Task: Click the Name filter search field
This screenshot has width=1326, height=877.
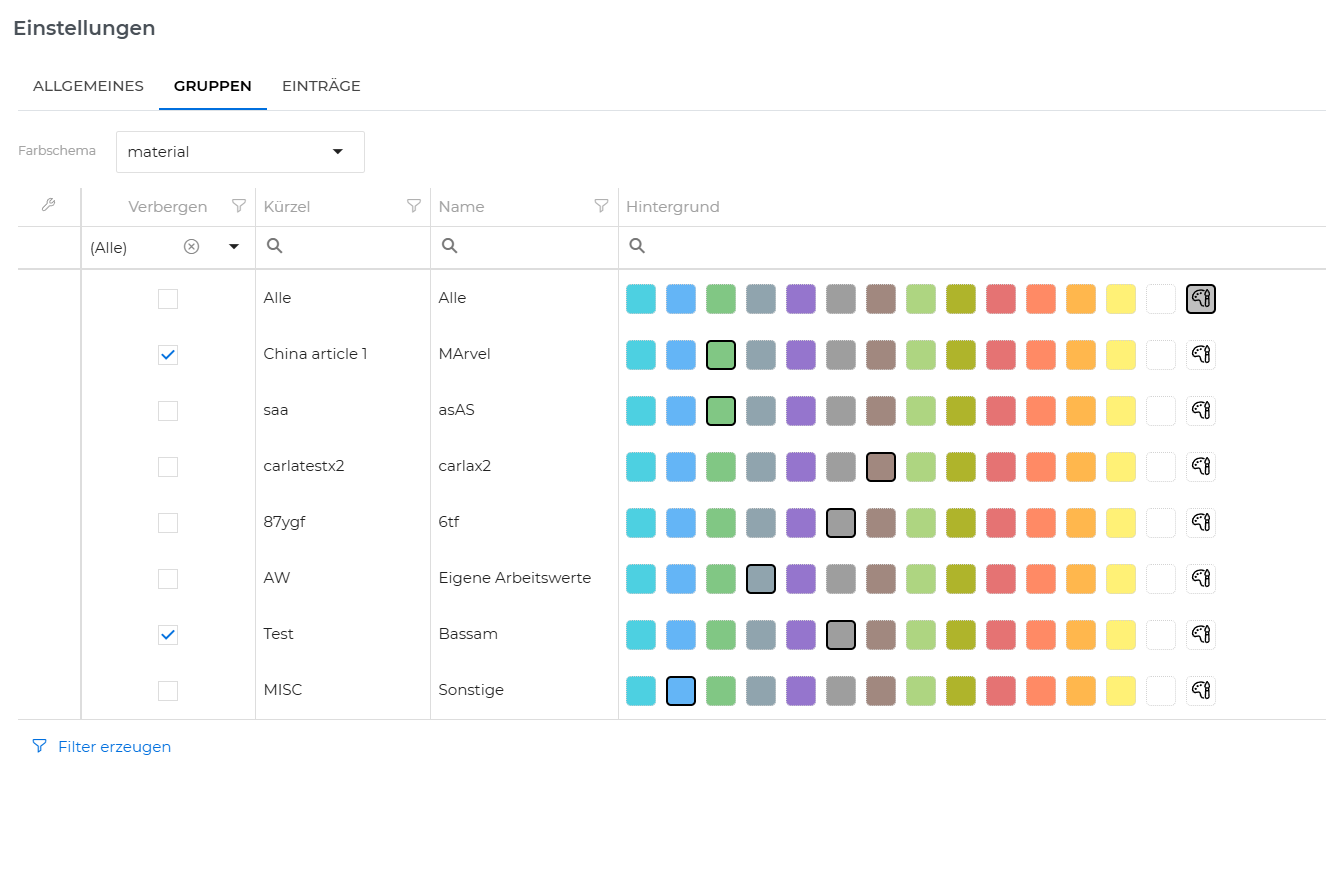Action: point(524,247)
